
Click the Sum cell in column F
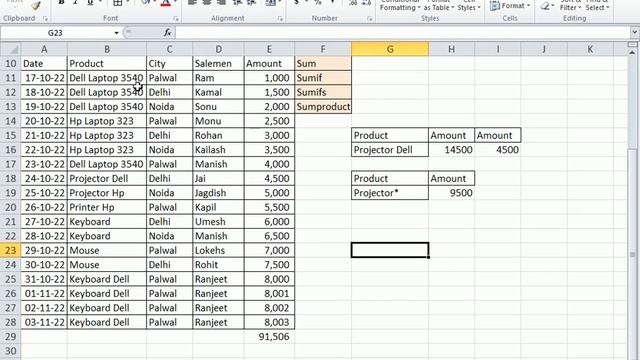323,64
